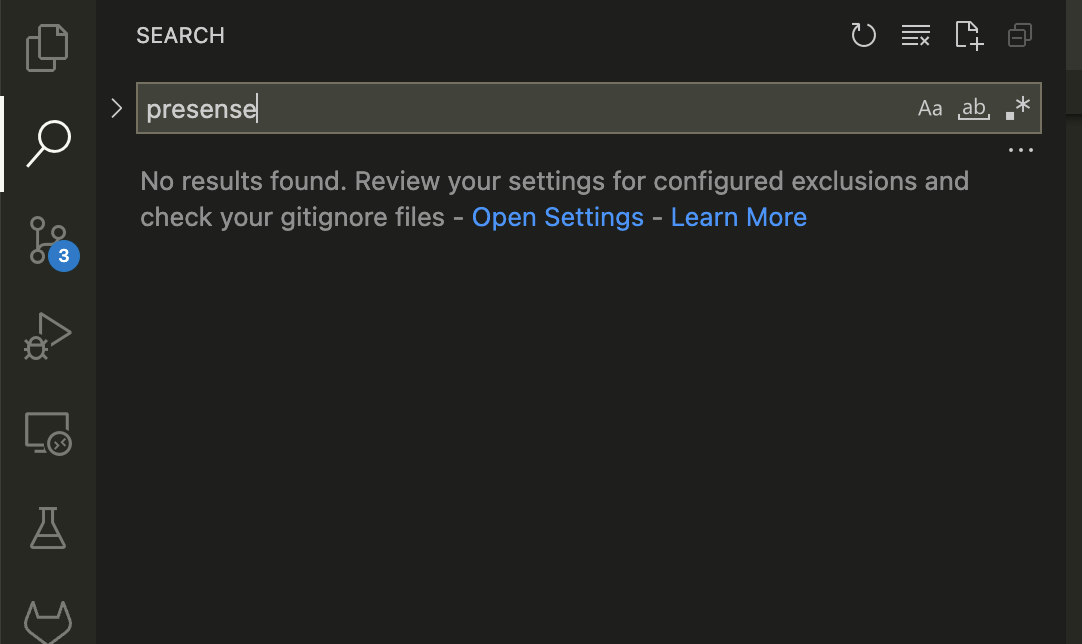Open the Run and Debug view

(x=47, y=336)
